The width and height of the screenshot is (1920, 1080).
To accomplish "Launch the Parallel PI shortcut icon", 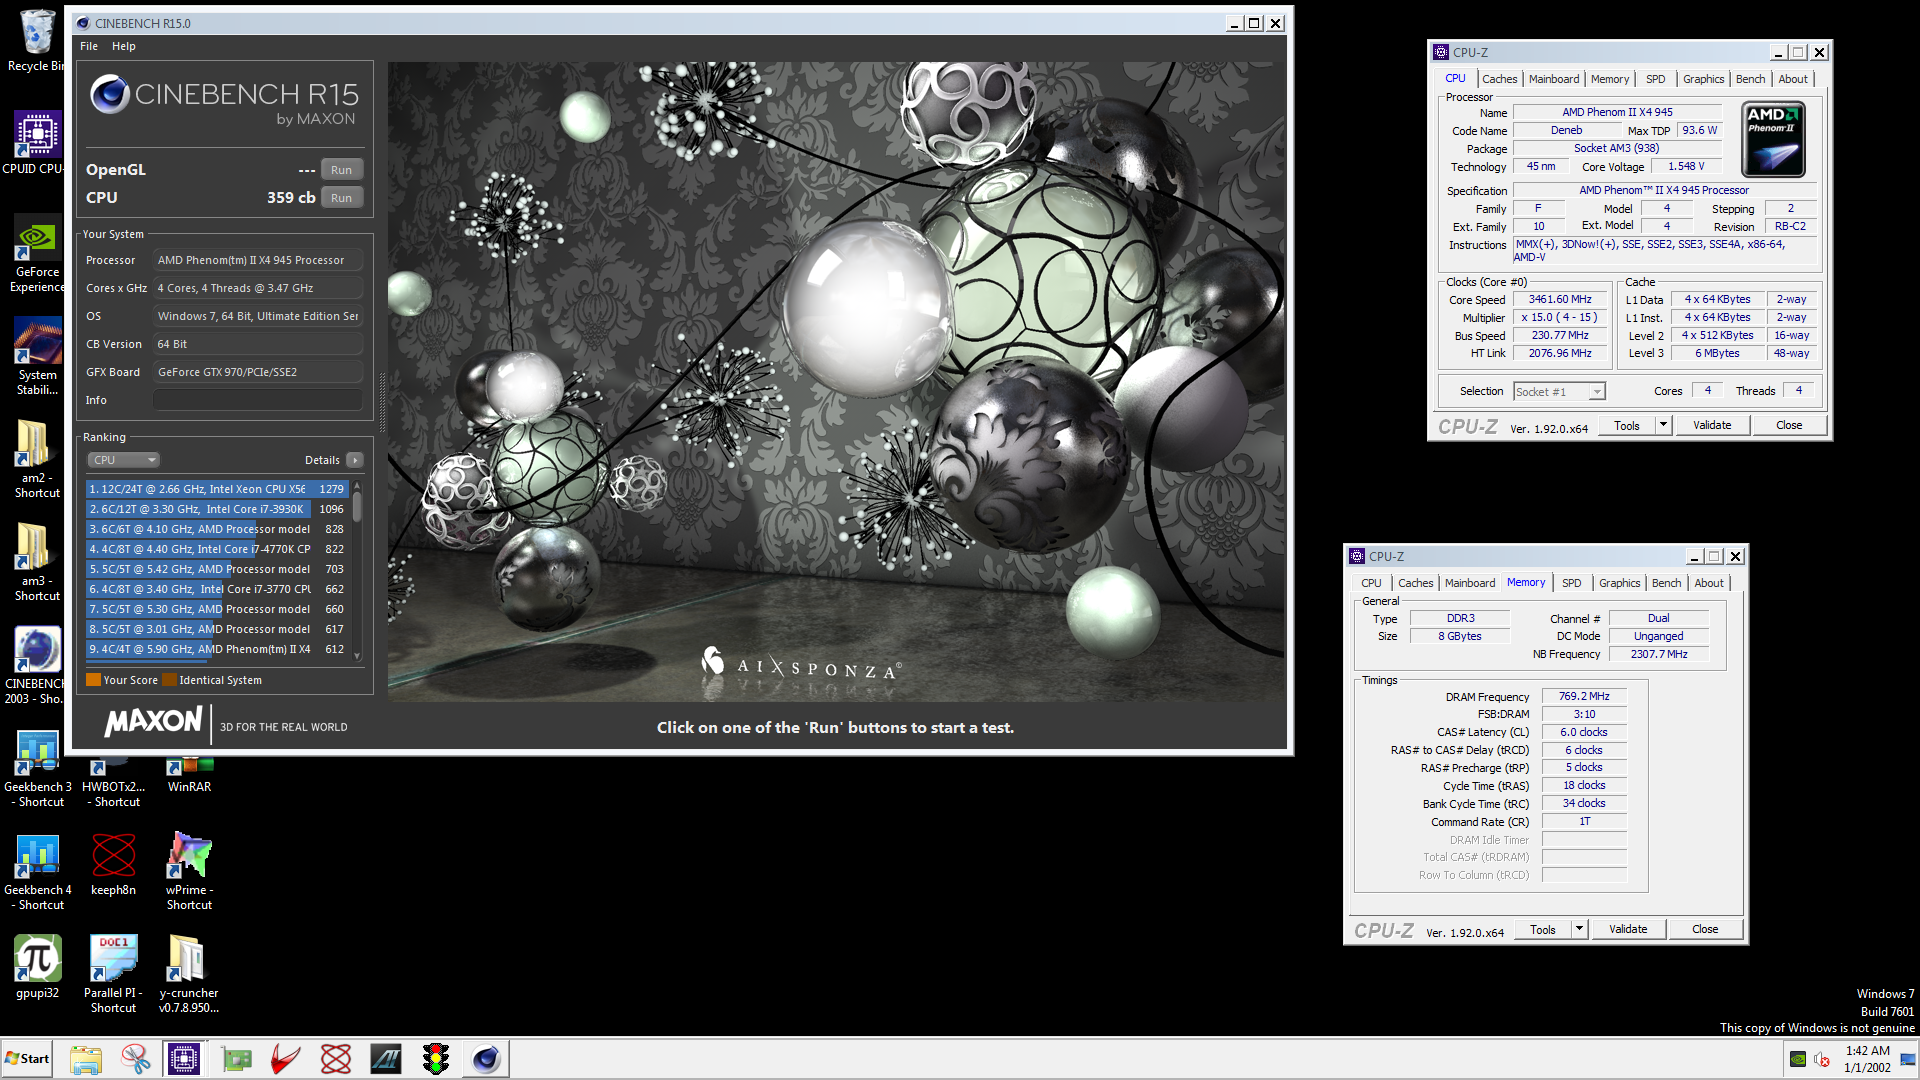I will click(113, 974).
